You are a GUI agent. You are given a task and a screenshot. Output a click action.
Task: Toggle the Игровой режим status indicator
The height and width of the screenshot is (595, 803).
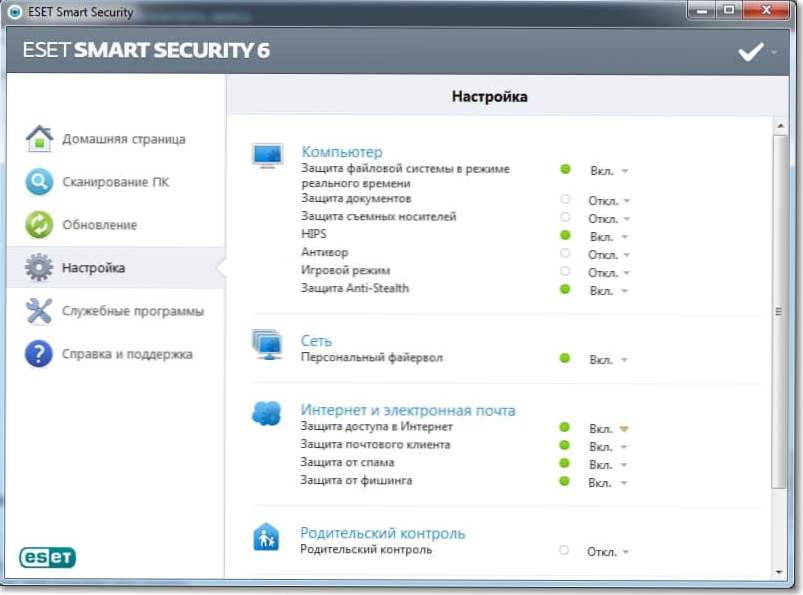(565, 272)
